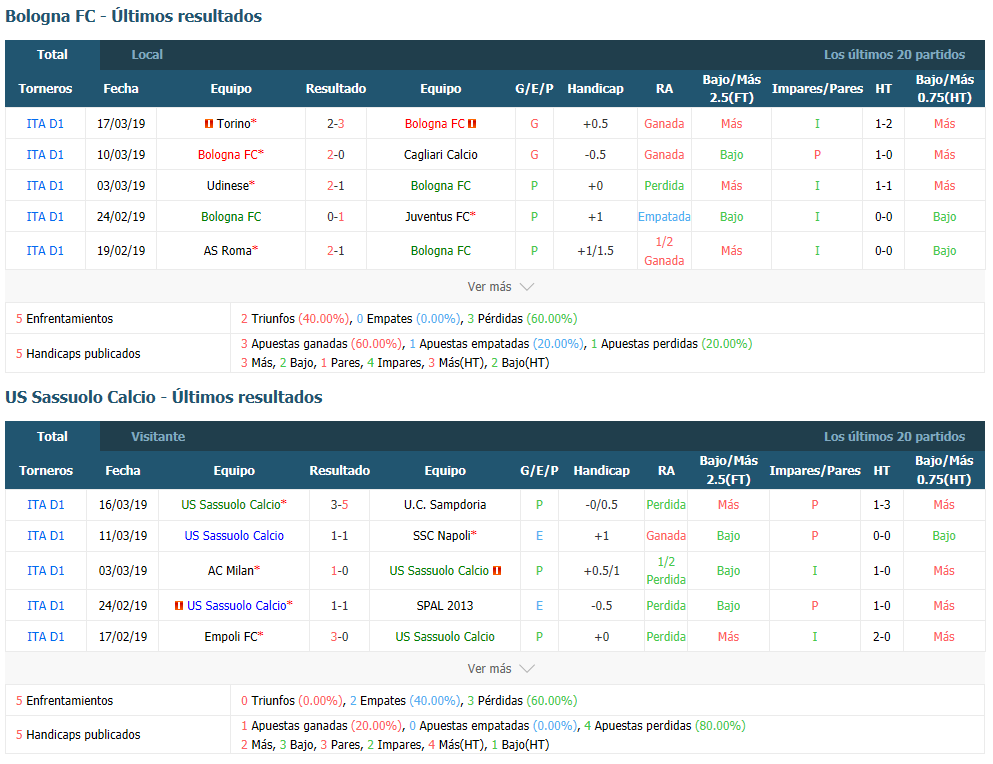Select the Total tab of the Sassuolo table

(52, 436)
